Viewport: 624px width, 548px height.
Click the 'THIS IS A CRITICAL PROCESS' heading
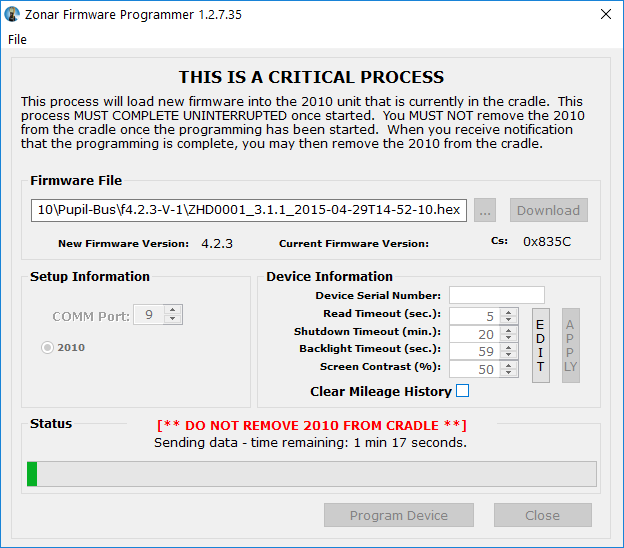[x=311, y=77]
